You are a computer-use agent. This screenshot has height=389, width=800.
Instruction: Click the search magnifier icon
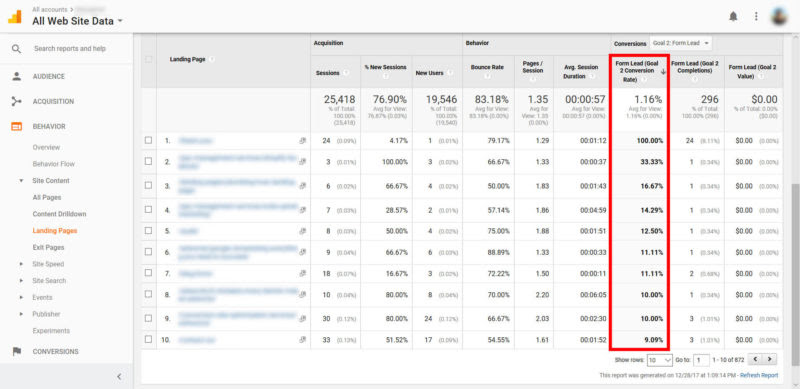16,49
